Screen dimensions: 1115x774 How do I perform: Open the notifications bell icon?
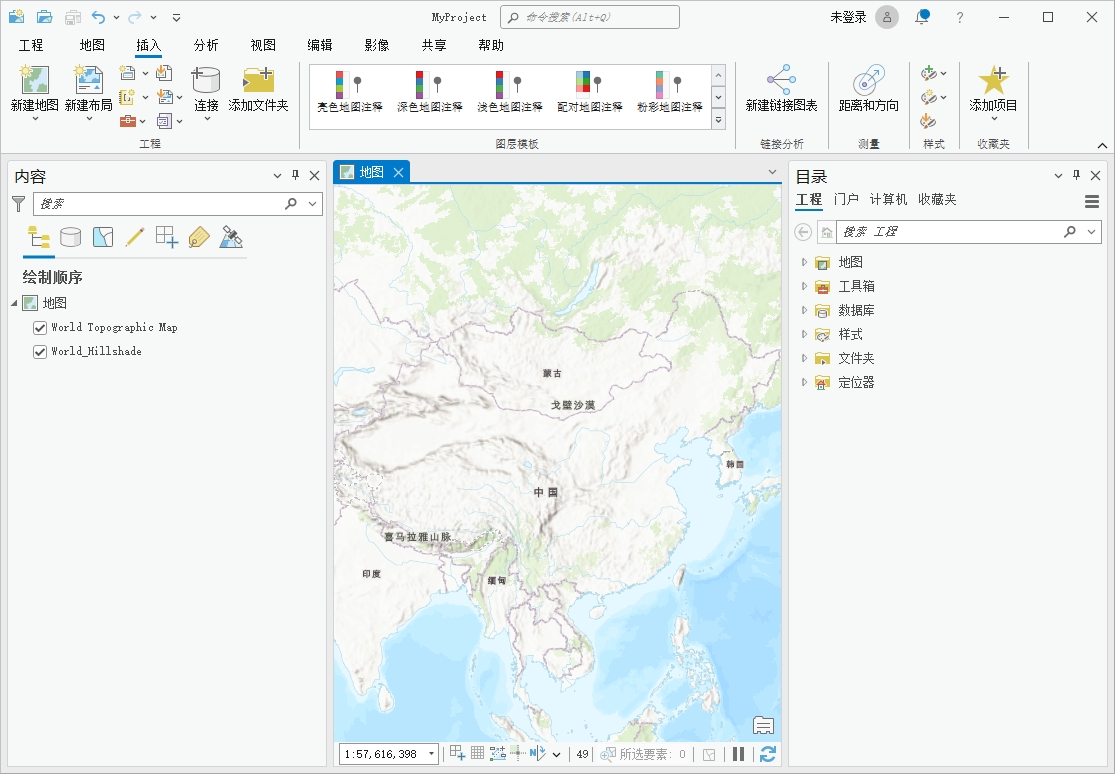[922, 17]
